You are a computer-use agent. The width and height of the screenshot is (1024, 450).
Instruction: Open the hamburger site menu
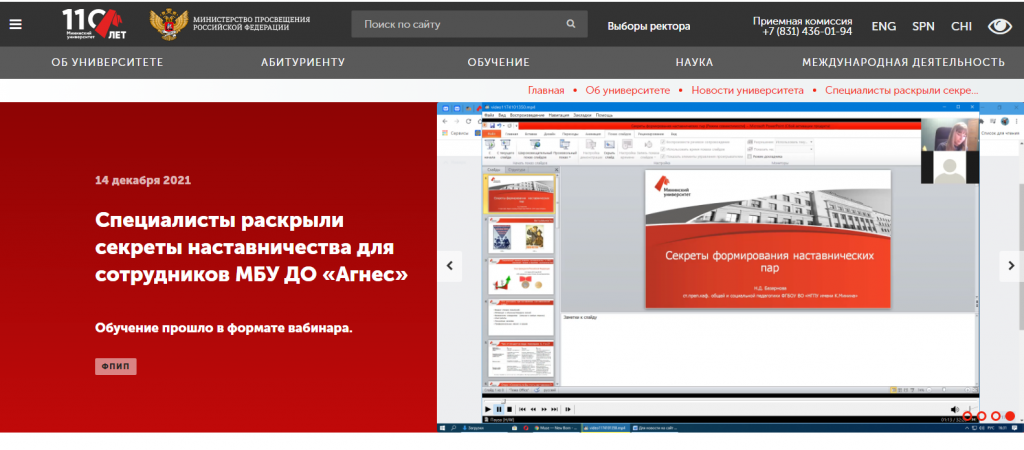click(x=15, y=24)
